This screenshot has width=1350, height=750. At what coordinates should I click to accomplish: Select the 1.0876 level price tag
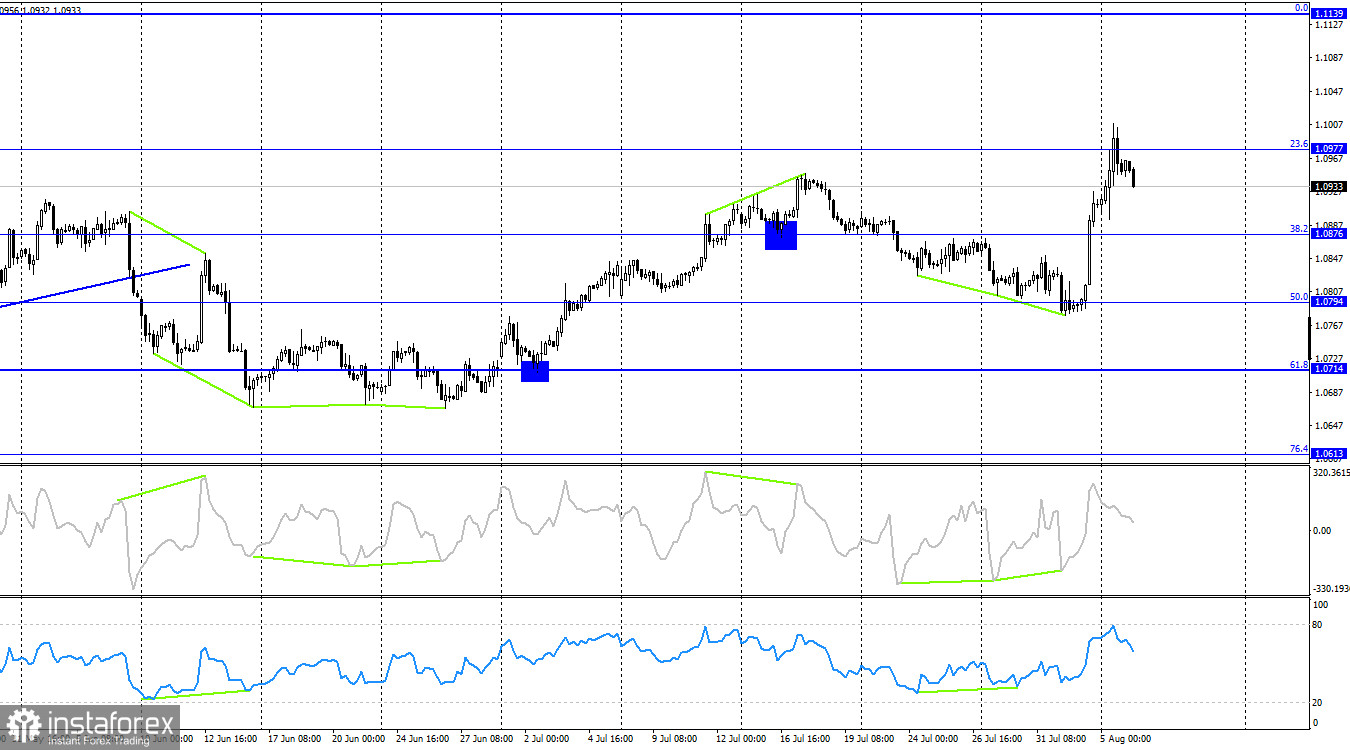pos(1328,234)
